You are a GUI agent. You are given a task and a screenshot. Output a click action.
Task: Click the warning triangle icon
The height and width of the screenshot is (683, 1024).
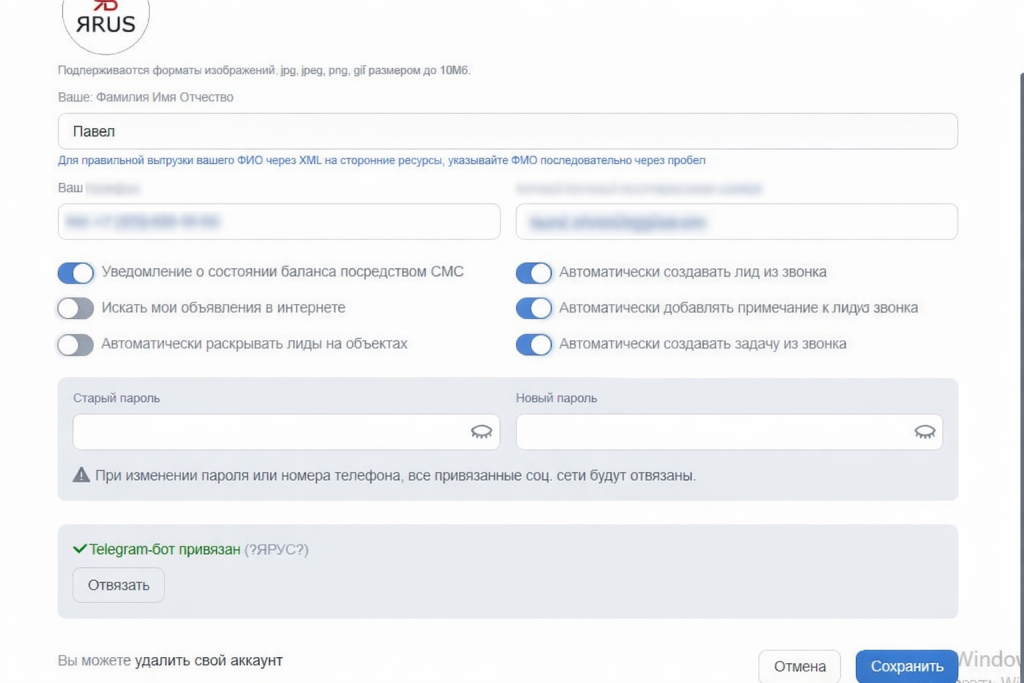(x=81, y=476)
